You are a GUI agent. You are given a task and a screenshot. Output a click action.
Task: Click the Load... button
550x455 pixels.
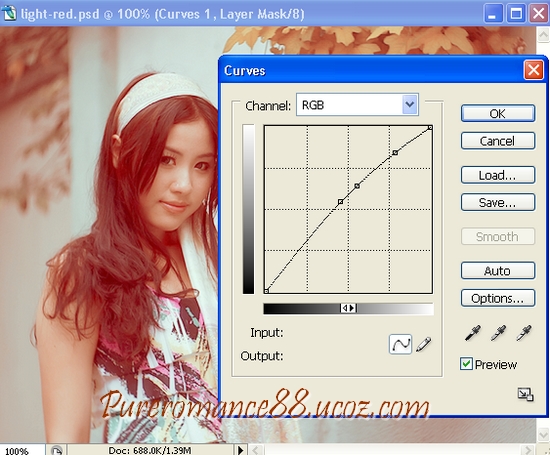[498, 175]
